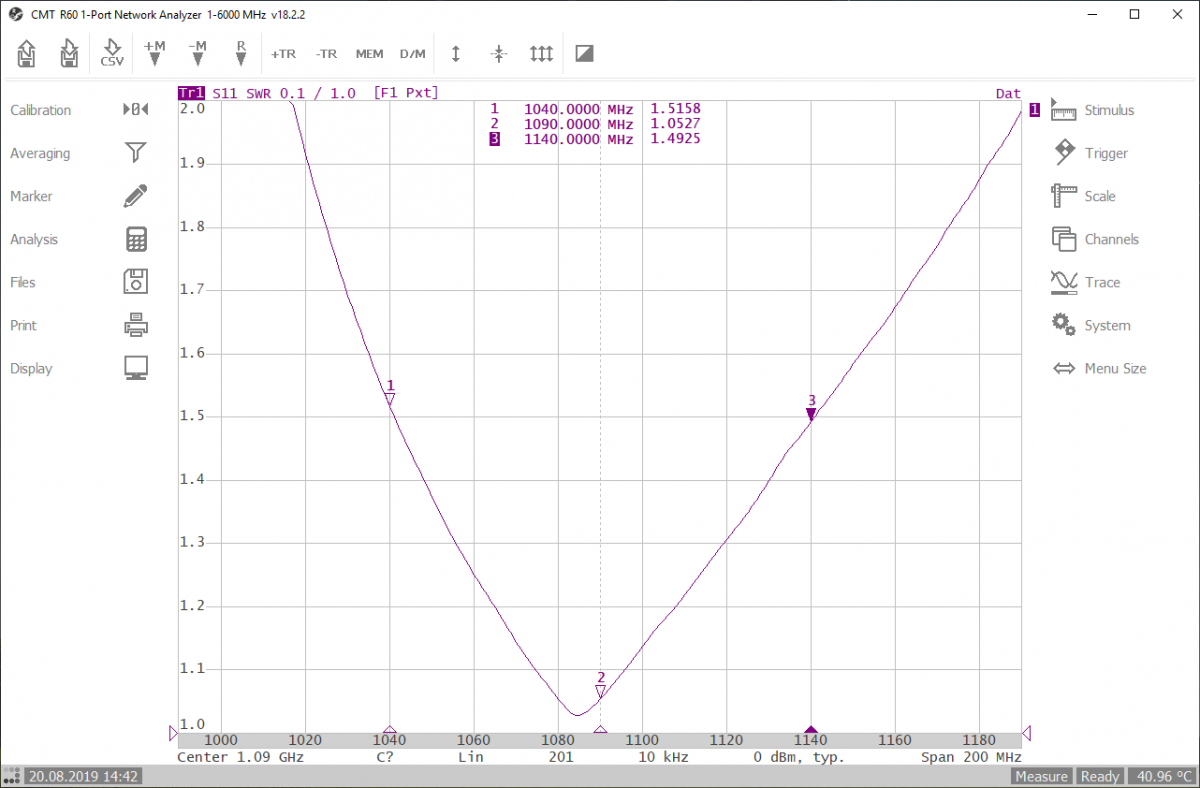Click the R reference marker icon
This screenshot has height=788, width=1200.
[241, 53]
